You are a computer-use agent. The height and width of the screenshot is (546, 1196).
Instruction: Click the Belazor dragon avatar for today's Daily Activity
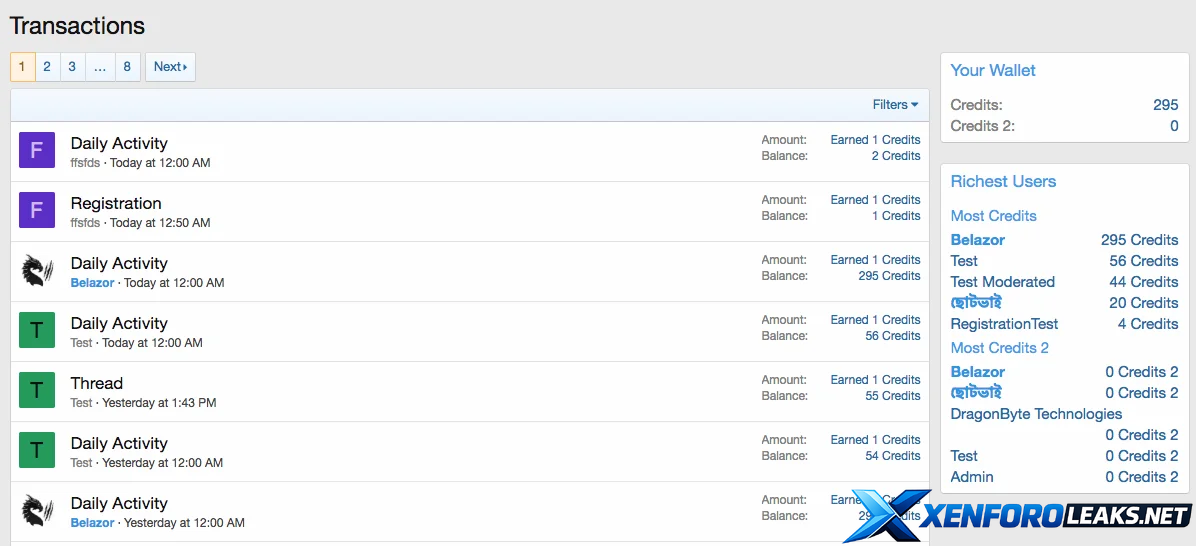[x=37, y=271]
